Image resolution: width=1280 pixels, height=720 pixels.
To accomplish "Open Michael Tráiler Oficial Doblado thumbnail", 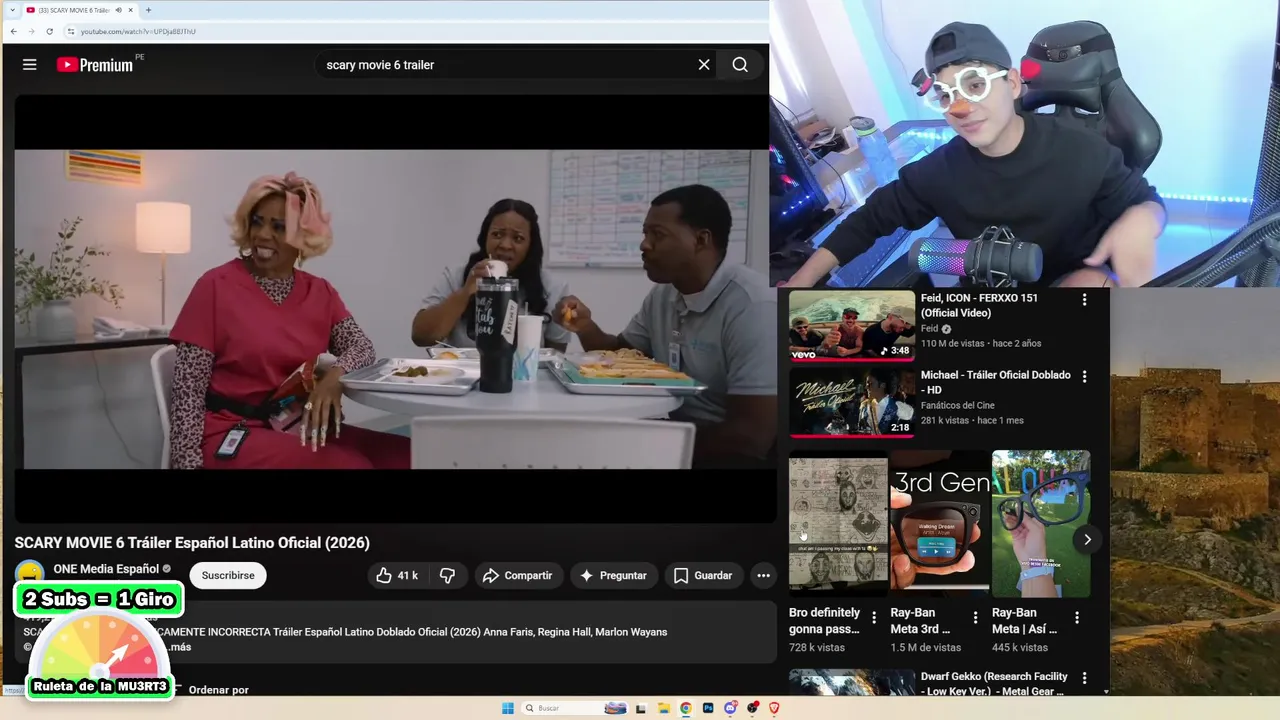I will (x=852, y=402).
